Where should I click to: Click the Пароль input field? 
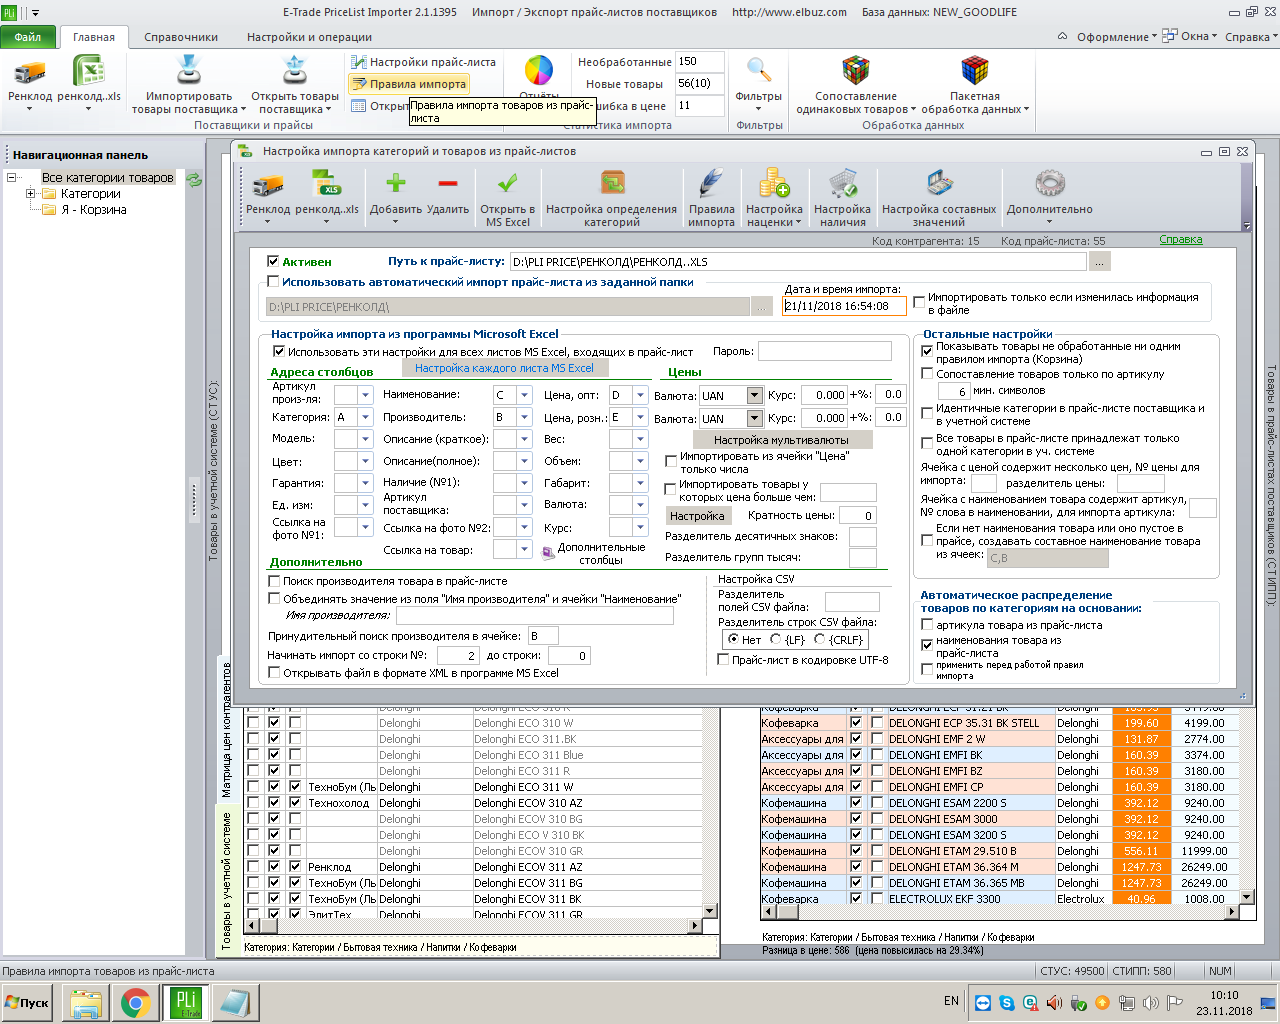click(x=824, y=351)
